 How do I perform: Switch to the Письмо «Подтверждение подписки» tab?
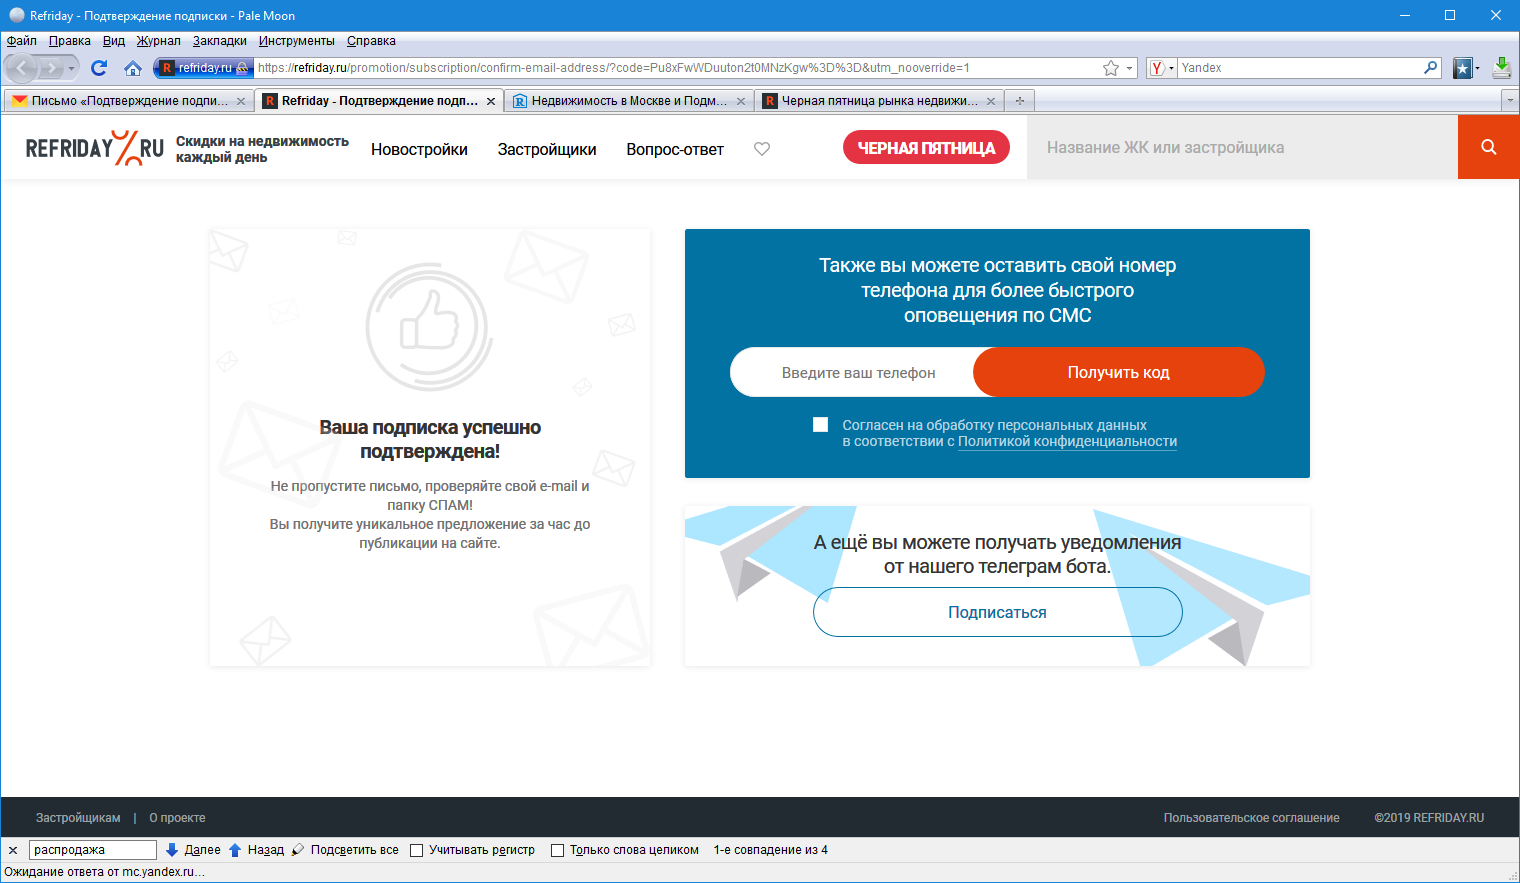pyautogui.click(x=128, y=101)
